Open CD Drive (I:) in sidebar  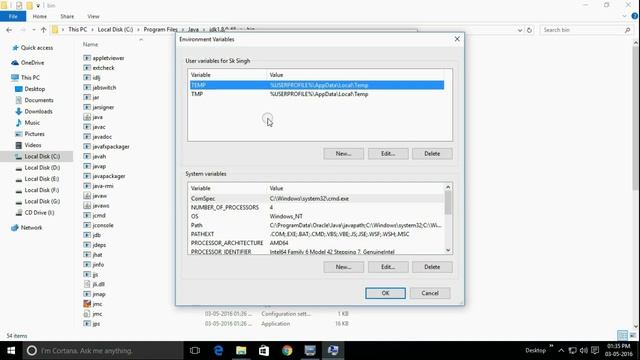[39, 213]
